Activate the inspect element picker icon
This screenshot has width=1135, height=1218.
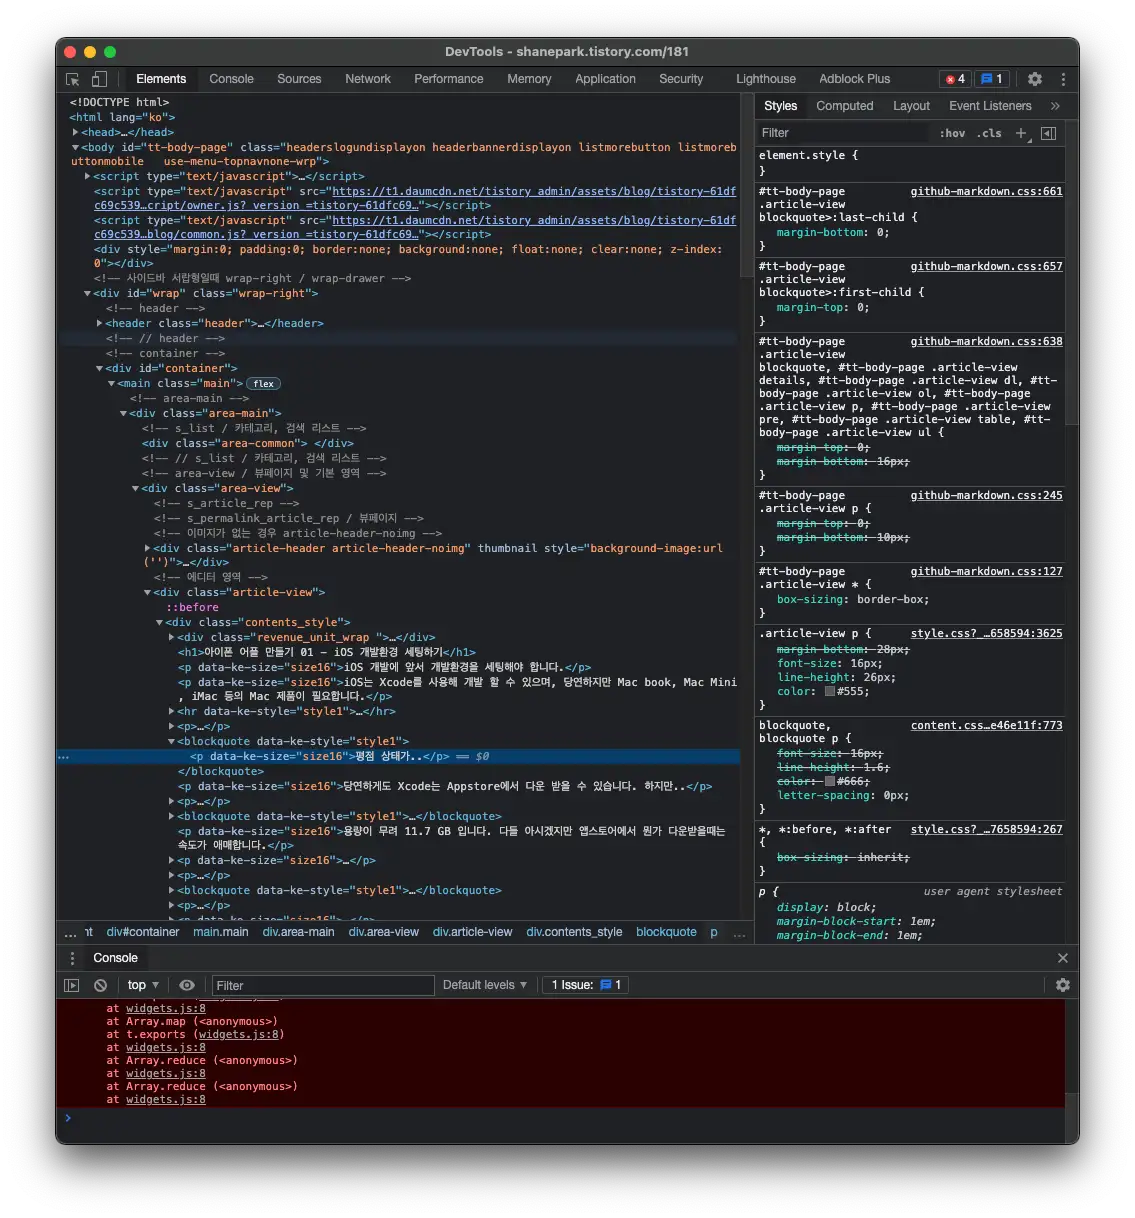pyautogui.click(x=72, y=79)
